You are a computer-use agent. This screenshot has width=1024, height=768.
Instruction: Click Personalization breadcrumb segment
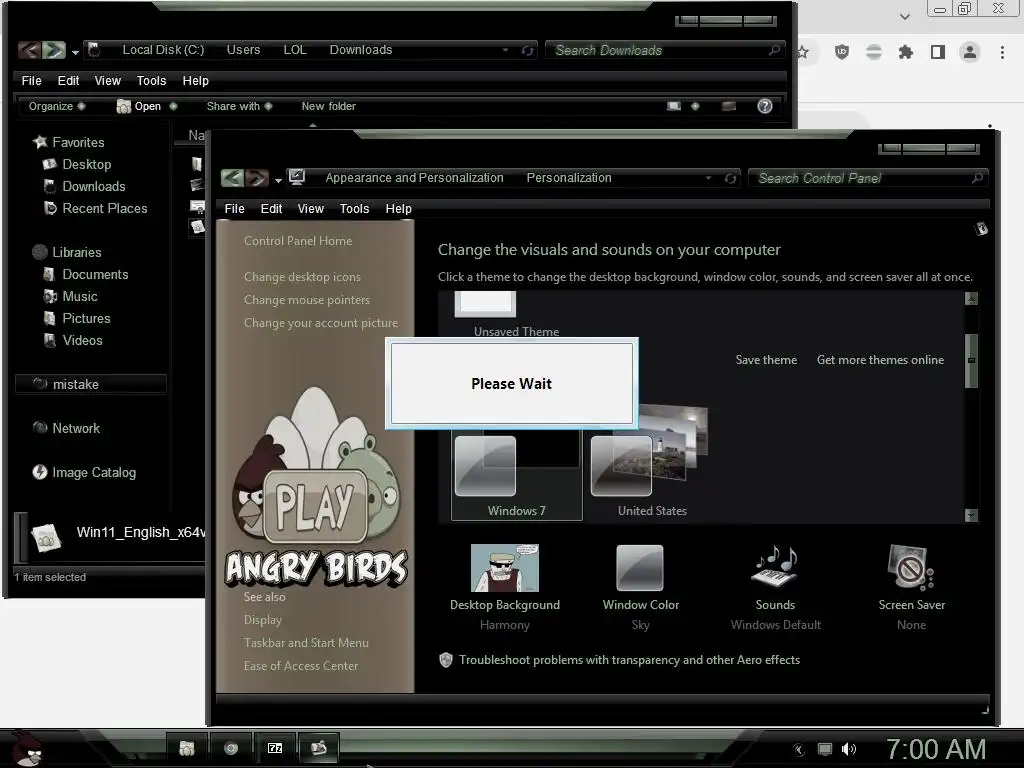coord(569,178)
